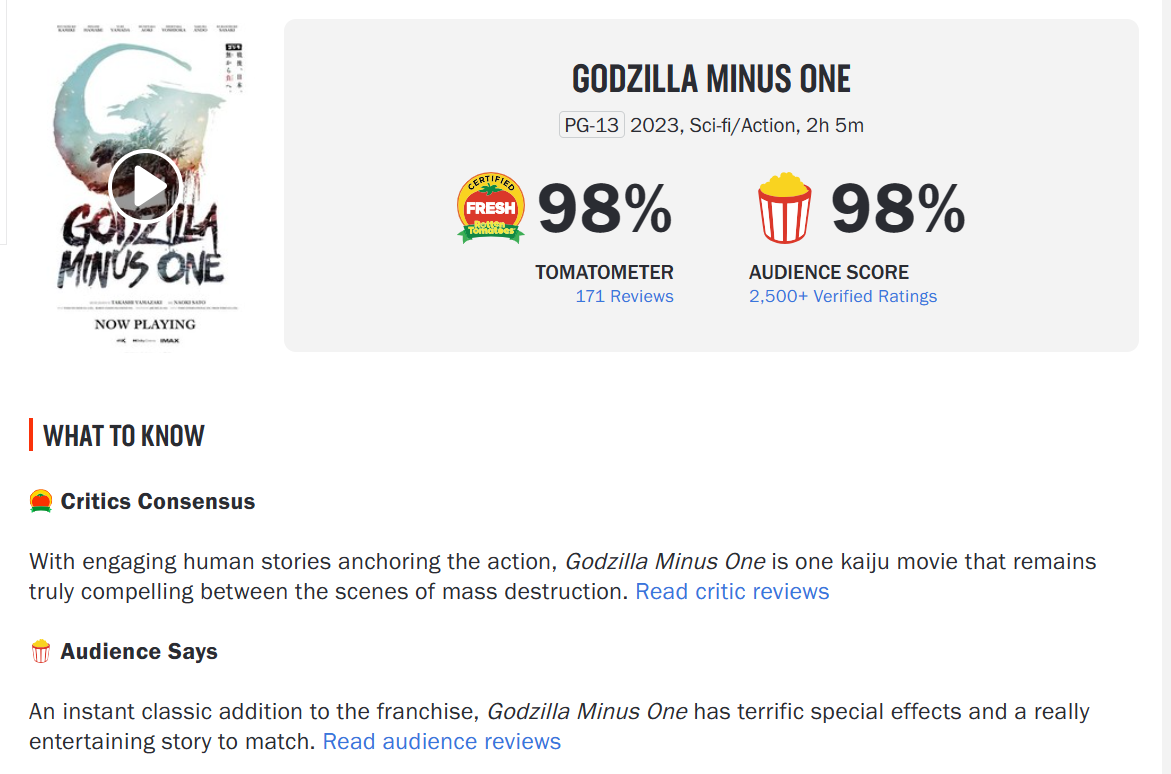Click the NOW PLAYING text on poster

coord(145,324)
